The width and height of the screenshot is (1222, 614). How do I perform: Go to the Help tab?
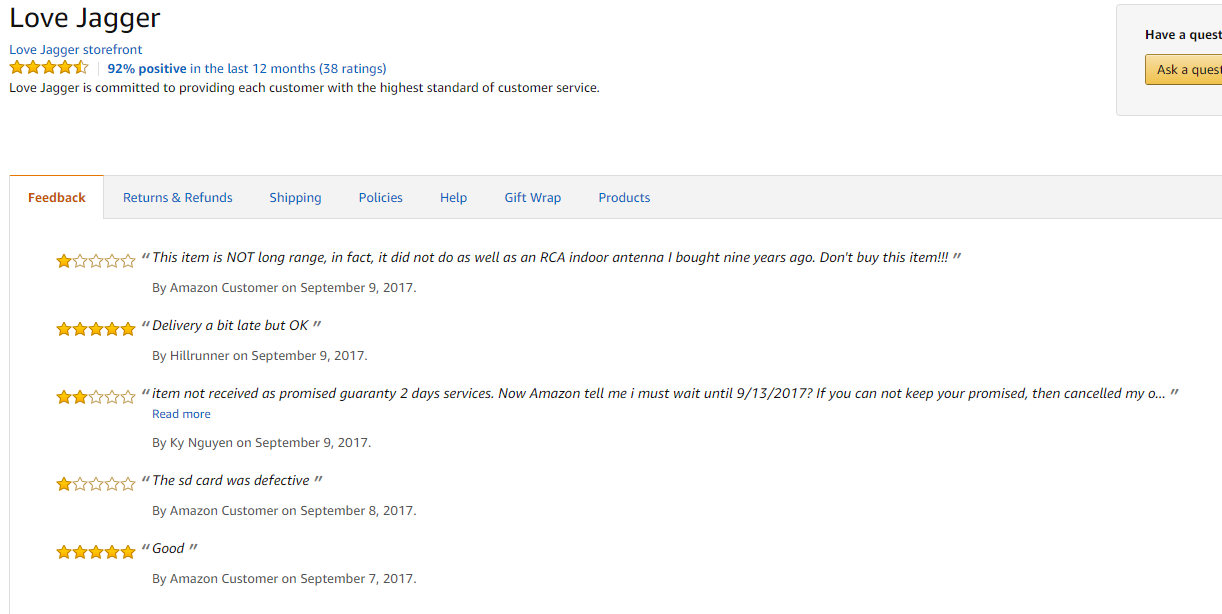point(453,198)
